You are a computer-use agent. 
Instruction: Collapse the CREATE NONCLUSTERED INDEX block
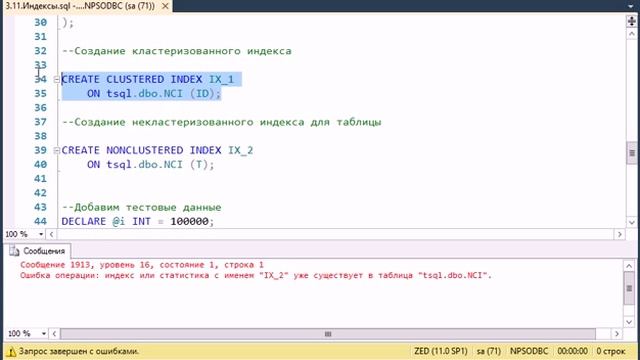click(57, 151)
